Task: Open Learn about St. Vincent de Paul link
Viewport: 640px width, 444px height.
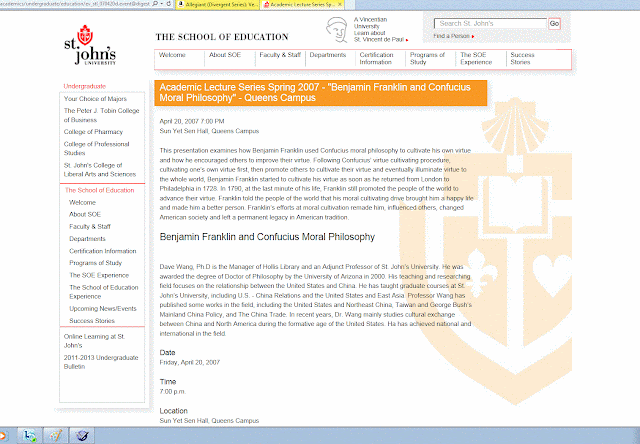Action: point(378,36)
